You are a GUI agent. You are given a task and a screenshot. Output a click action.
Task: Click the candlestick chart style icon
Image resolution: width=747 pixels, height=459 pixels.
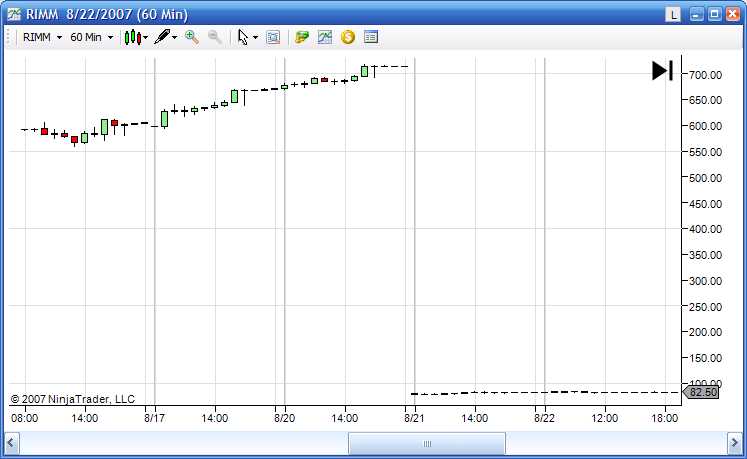(132, 37)
